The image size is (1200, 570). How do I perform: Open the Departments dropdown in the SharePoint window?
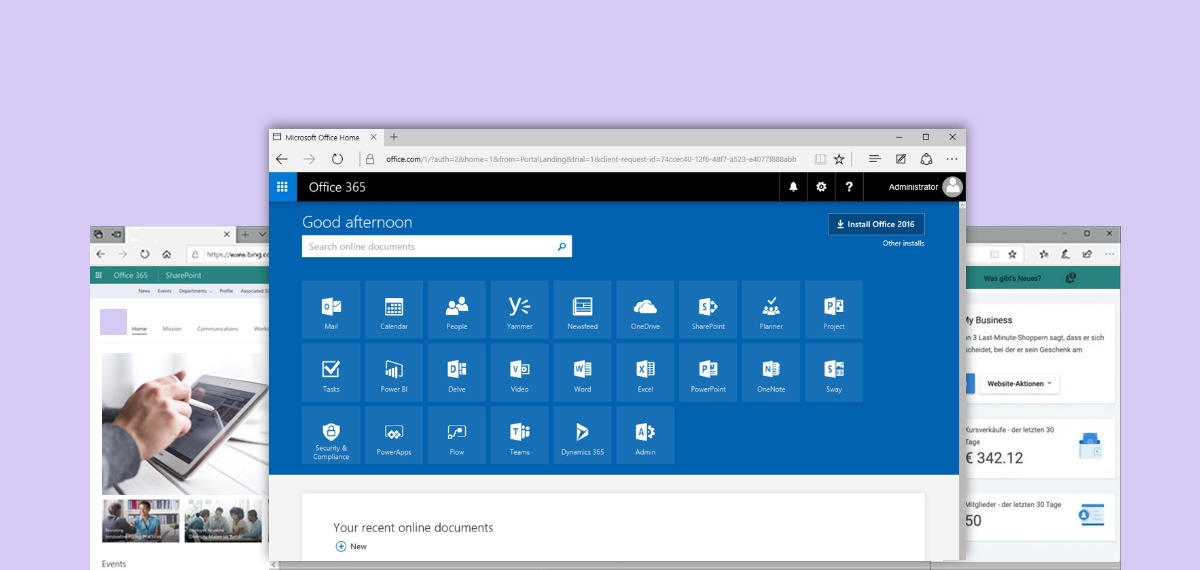(x=195, y=291)
